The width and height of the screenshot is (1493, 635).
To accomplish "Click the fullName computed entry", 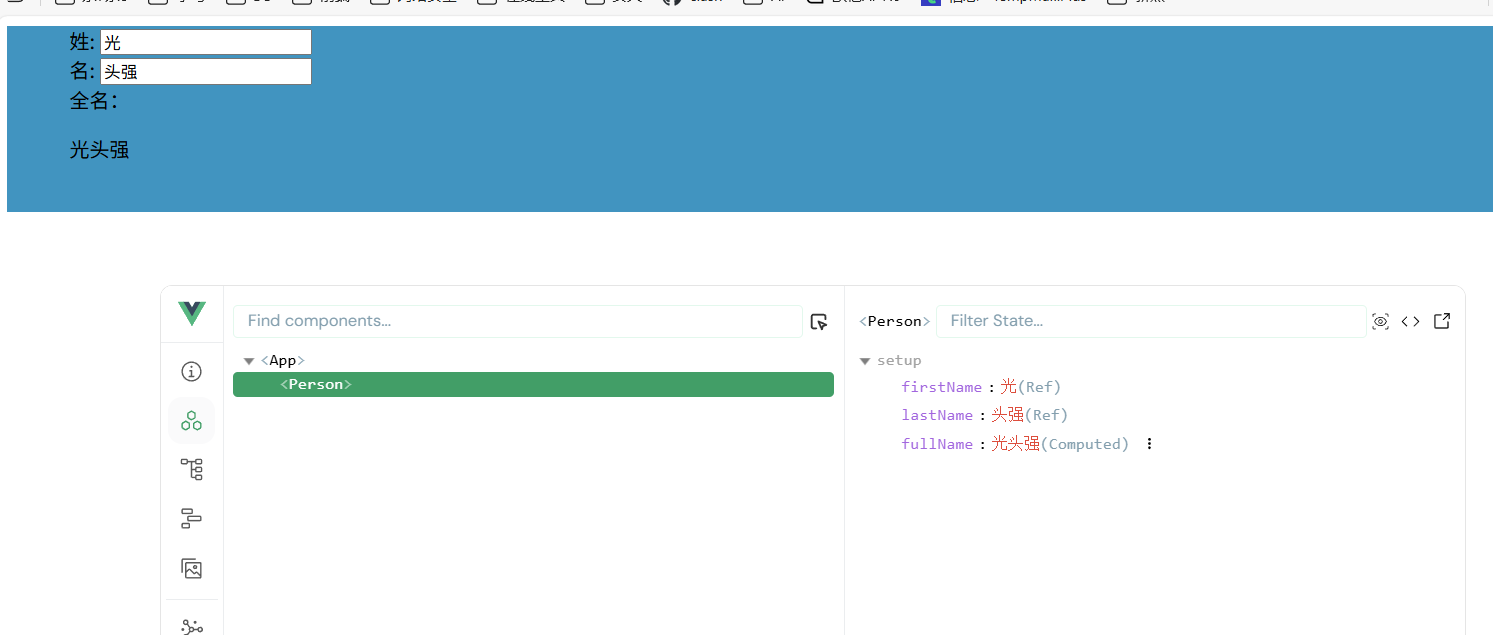I will click(1015, 444).
